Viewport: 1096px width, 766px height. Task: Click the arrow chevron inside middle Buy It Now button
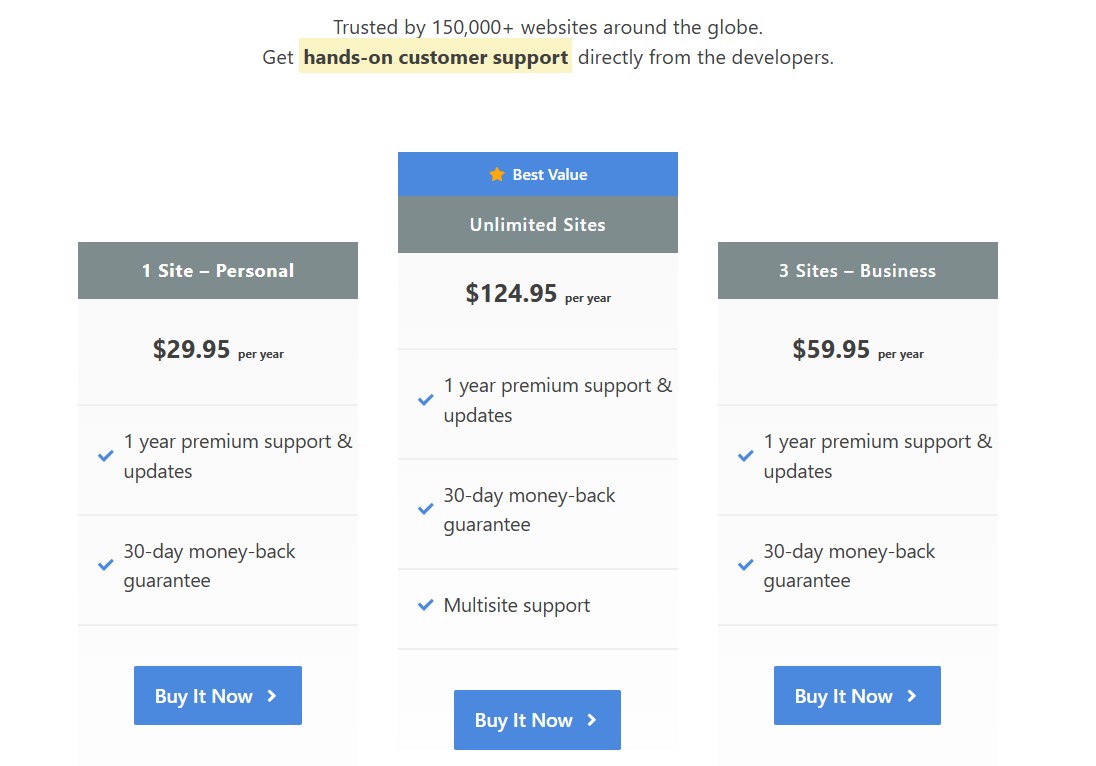coord(591,720)
